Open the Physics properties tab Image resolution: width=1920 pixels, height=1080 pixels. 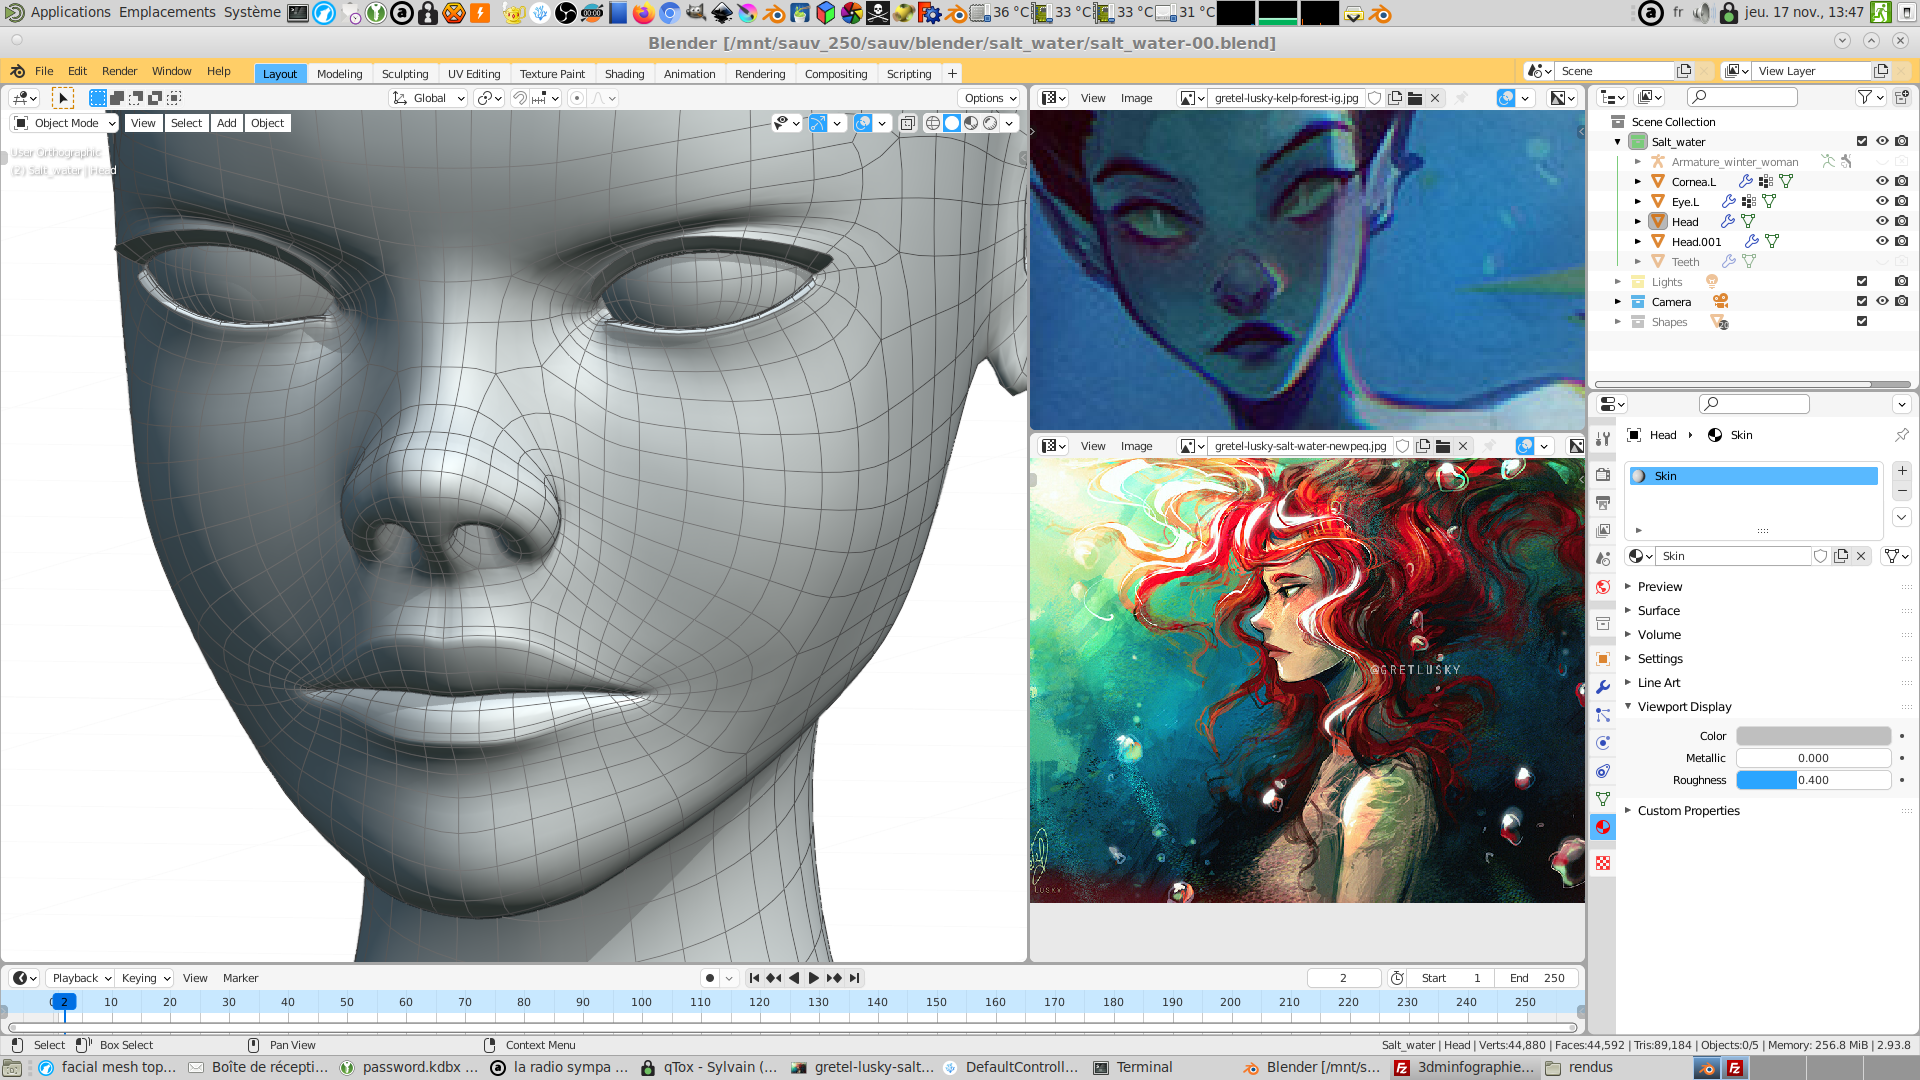[1603, 743]
